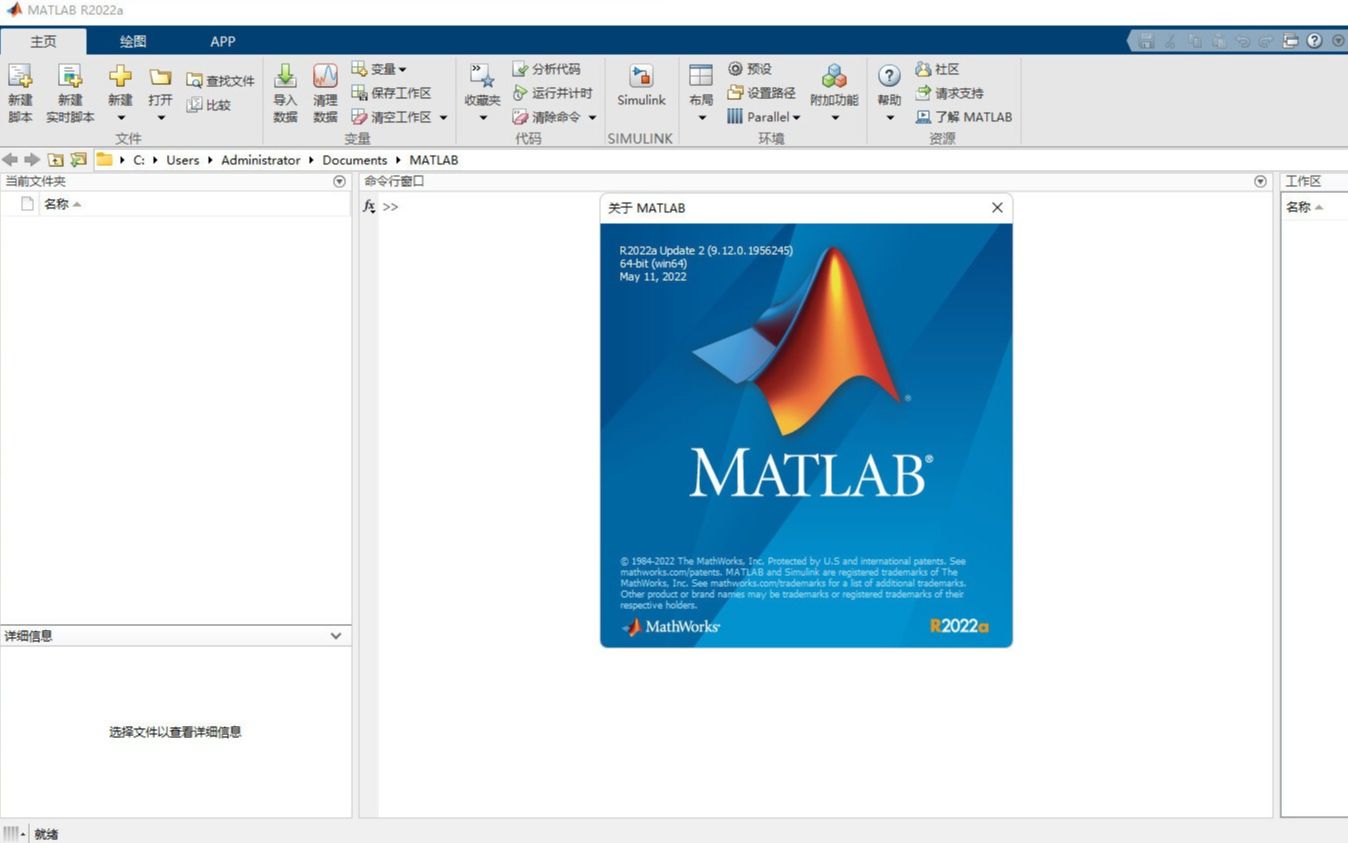The height and width of the screenshot is (843, 1348).
Task: Click the 导入数据 (Import Data) icon
Action: coord(285,76)
